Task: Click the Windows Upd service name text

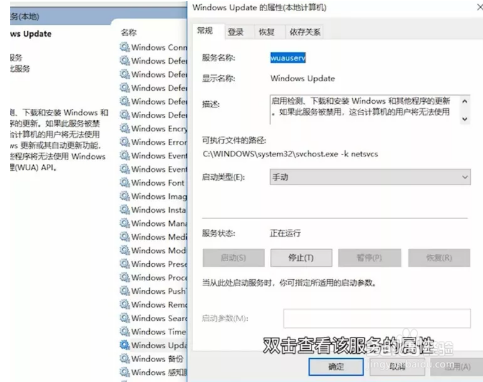Action: pyautogui.click(x=159, y=345)
